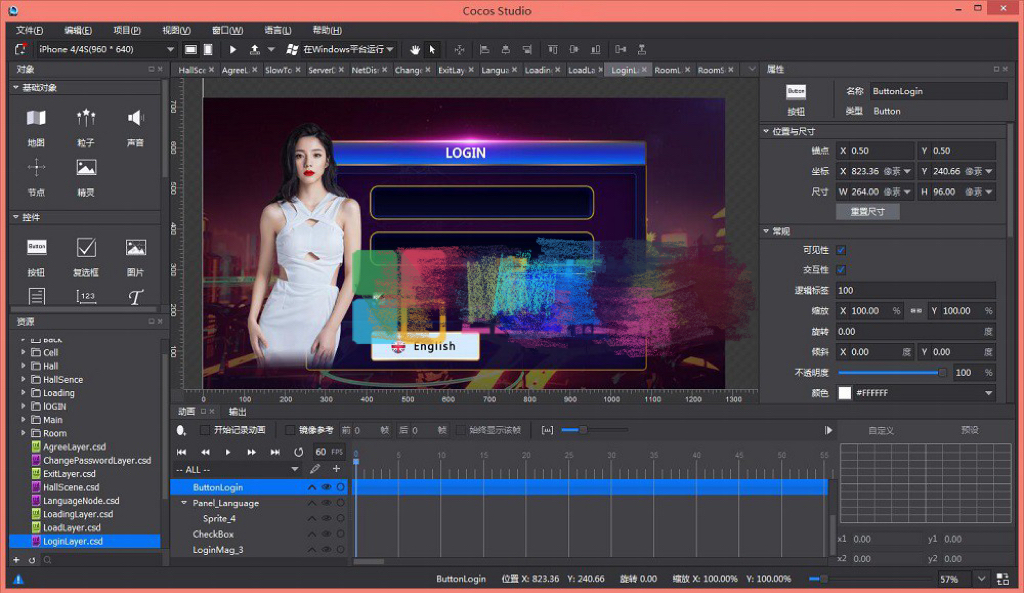Switch to the HallScene document tab
The height and width of the screenshot is (593, 1024).
[x=191, y=70]
